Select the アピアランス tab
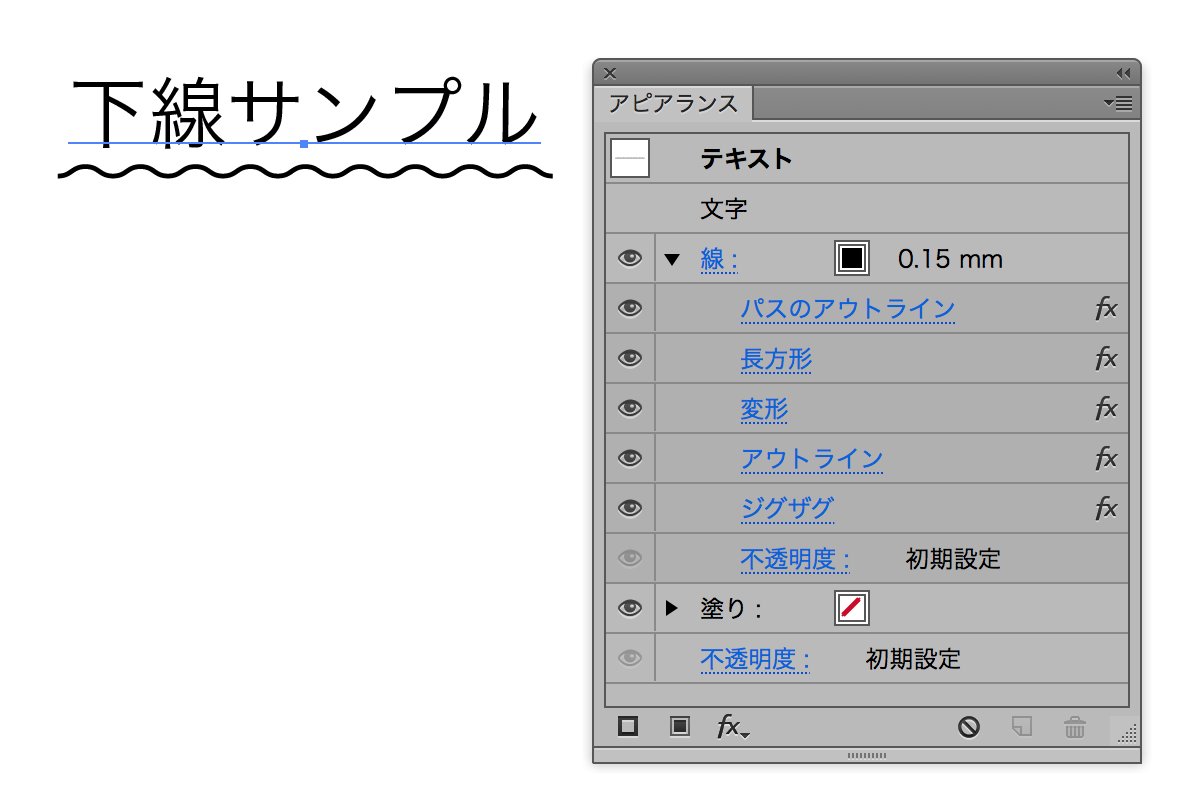Screen dimensions: 1186x812 pyautogui.click(x=673, y=103)
